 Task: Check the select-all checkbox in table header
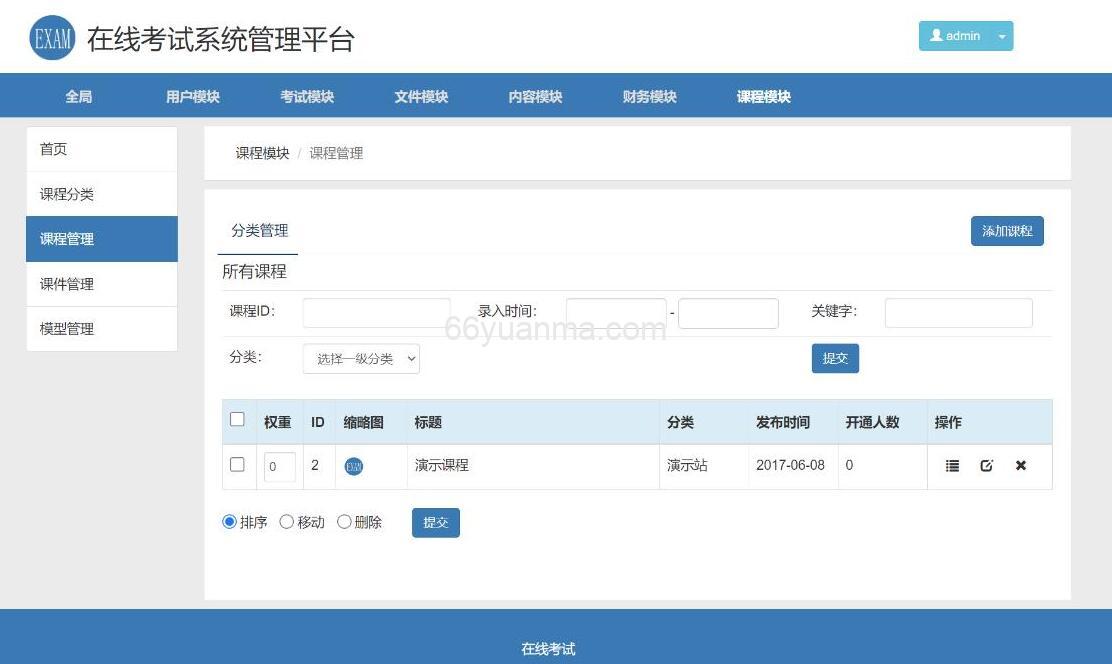click(x=237, y=420)
